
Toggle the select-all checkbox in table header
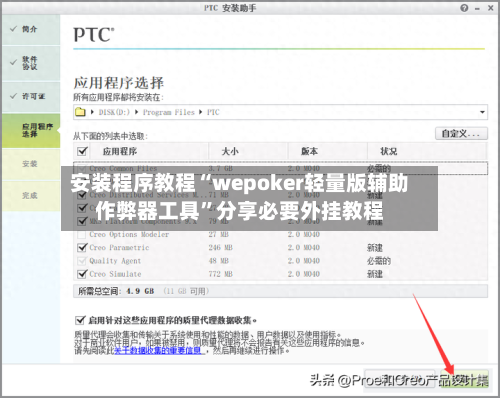82,151
